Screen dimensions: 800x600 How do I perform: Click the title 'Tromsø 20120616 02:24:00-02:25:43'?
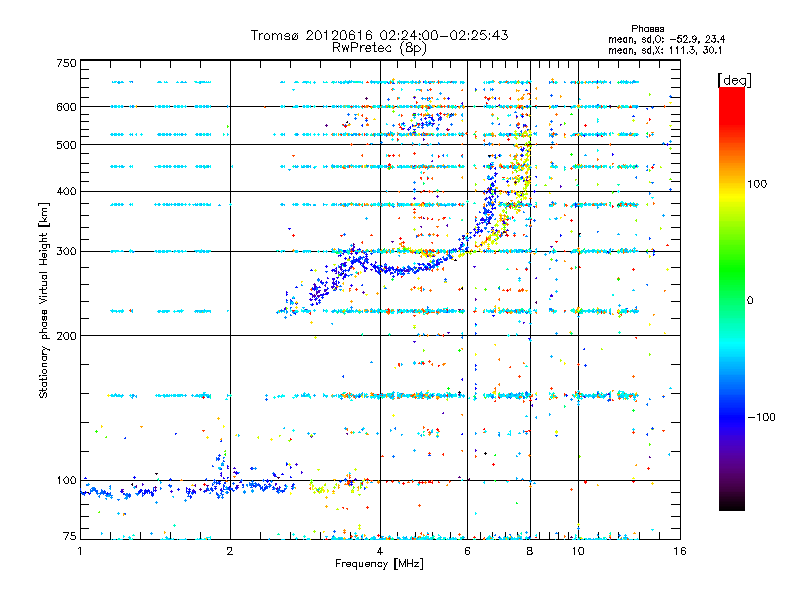tap(379, 35)
